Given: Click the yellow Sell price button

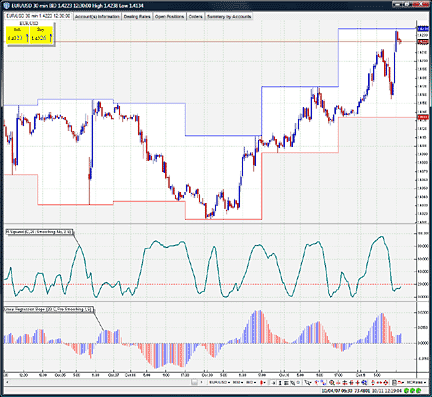Looking at the screenshot, I should coord(17,35).
